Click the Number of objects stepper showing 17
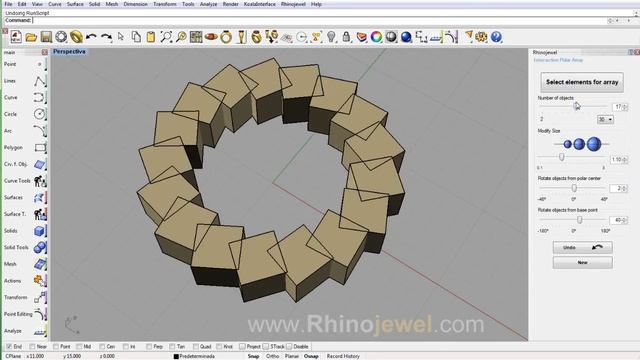Screen dimensions: 640x360 (620, 107)
